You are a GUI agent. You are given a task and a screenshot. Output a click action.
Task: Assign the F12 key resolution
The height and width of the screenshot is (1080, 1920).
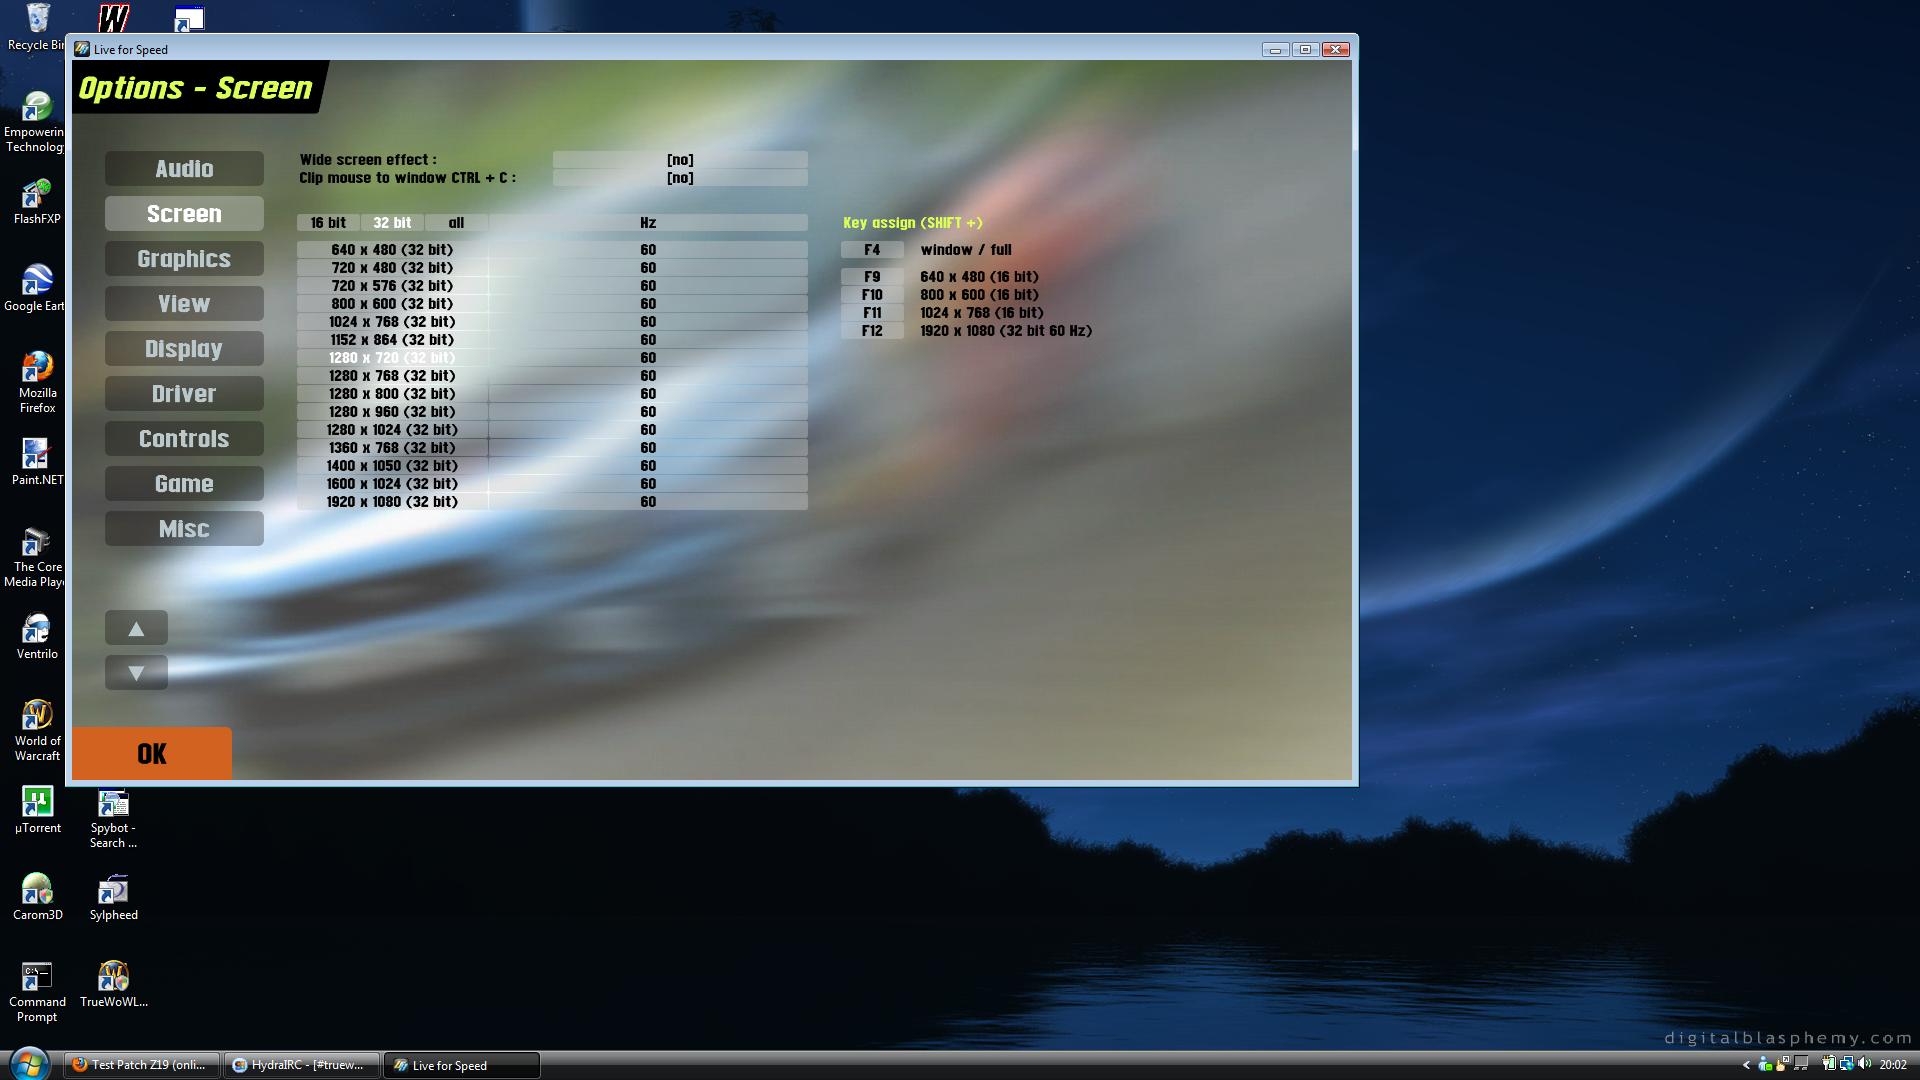872,331
